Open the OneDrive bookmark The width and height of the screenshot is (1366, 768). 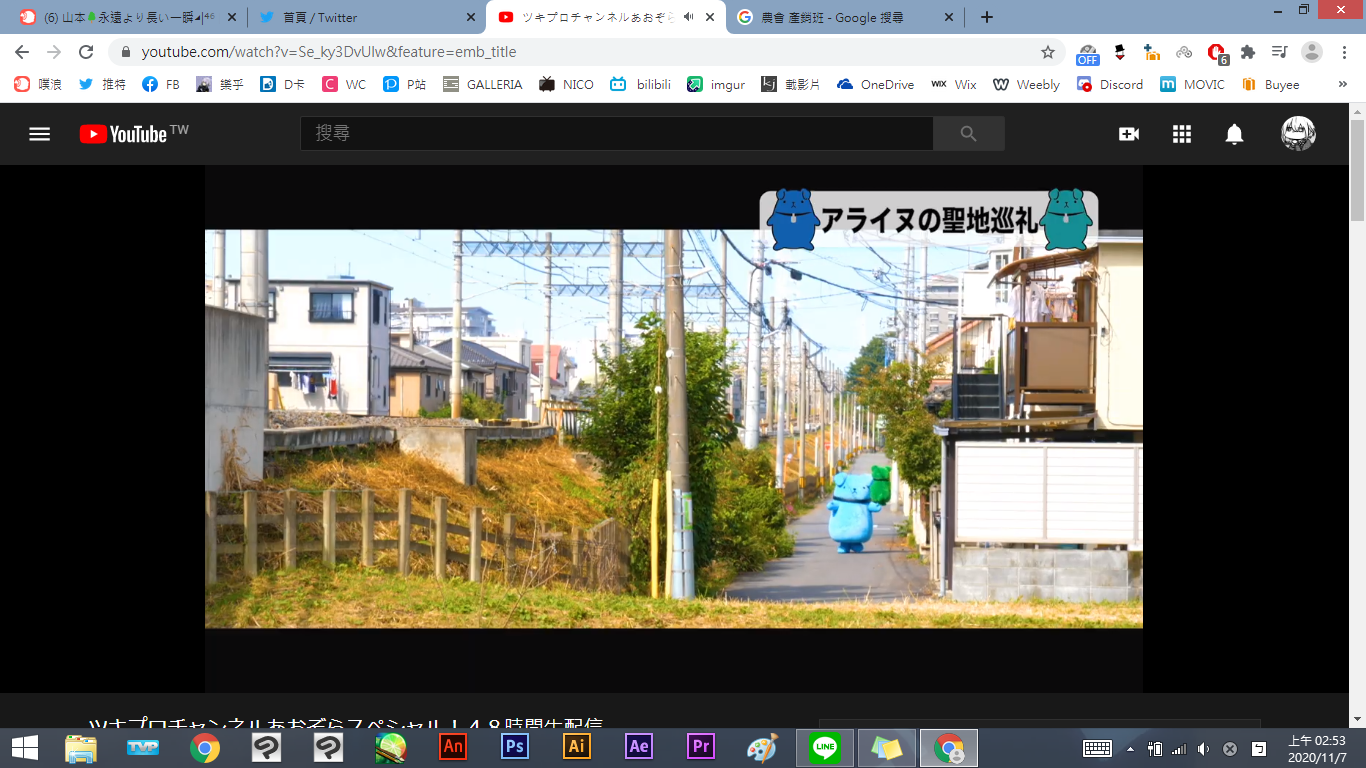point(876,85)
